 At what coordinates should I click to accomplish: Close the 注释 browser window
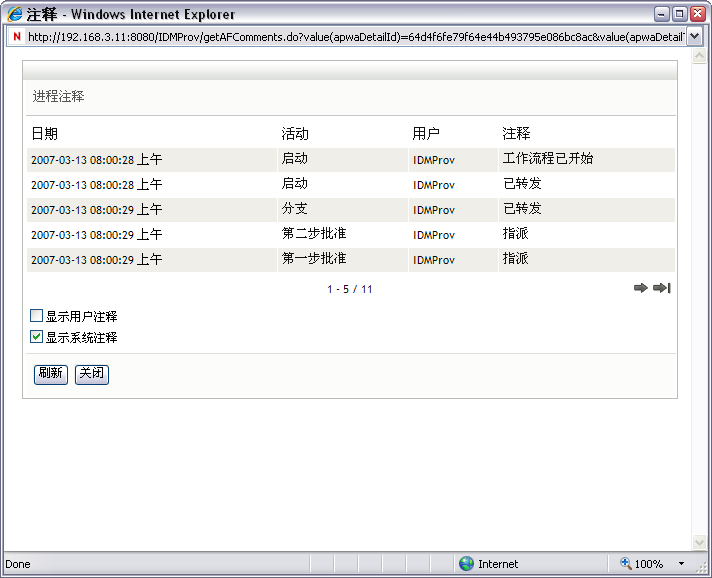point(698,14)
